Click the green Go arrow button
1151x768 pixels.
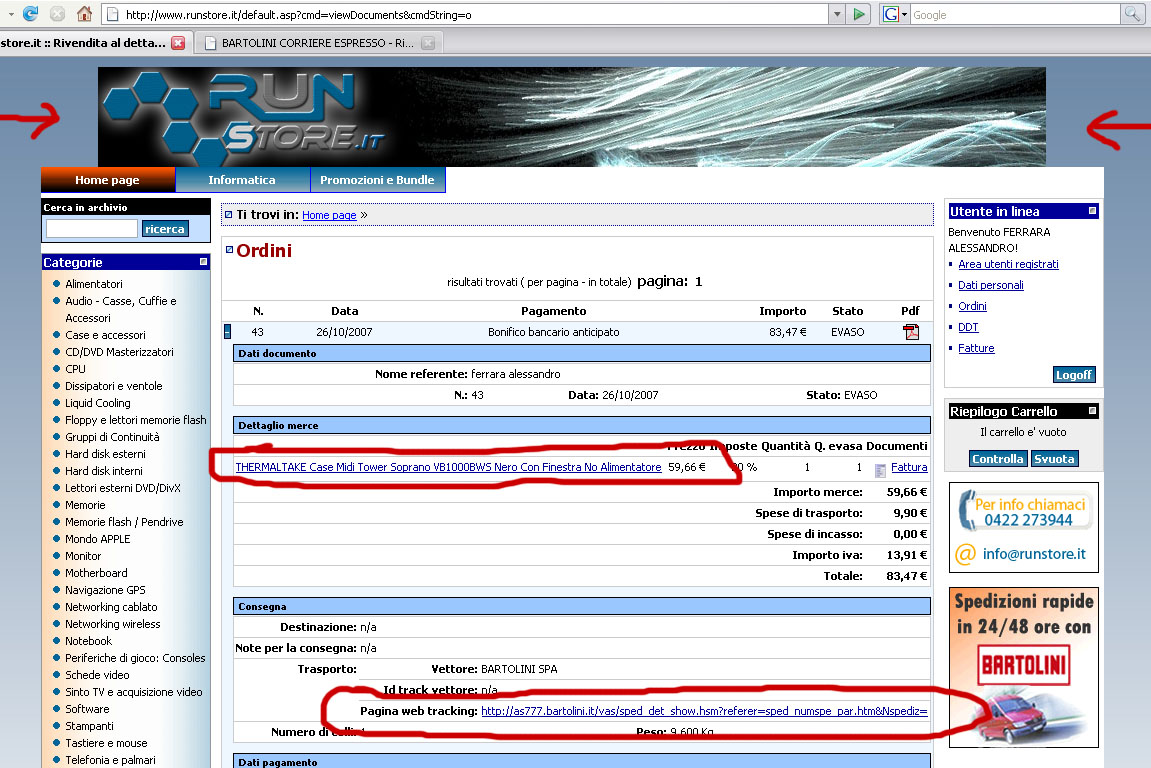[859, 14]
